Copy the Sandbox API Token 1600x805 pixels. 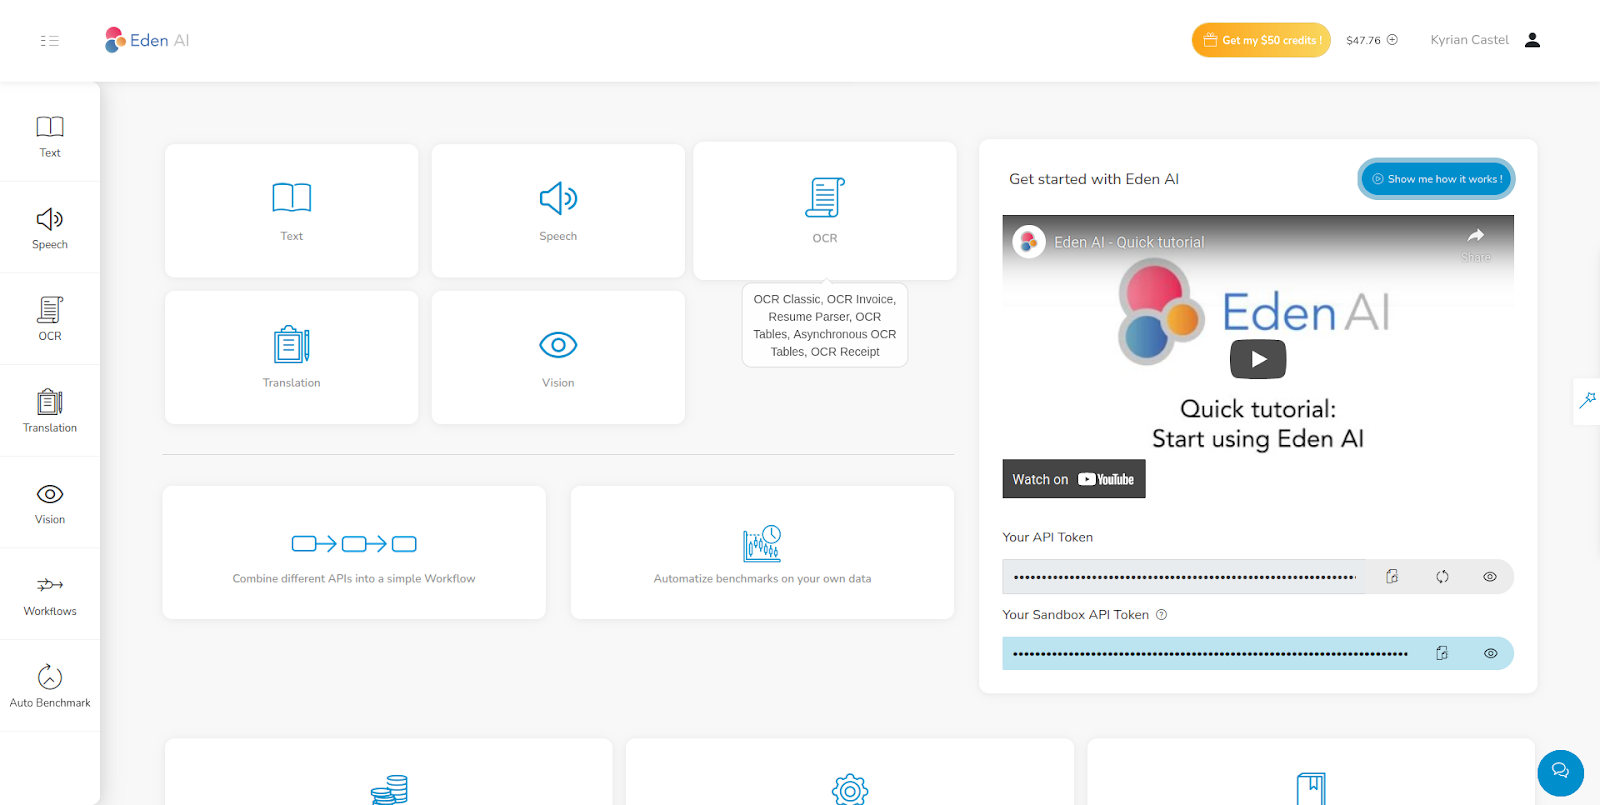(x=1442, y=653)
